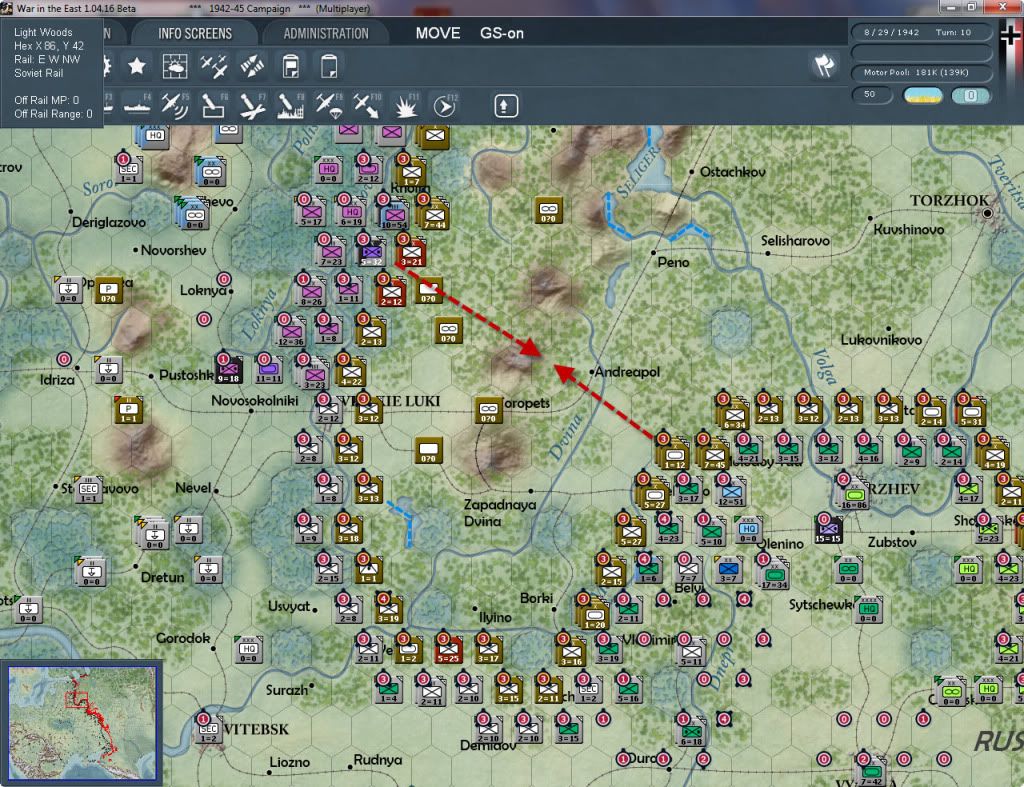Select the 7=42 unit at bottom edge
Viewport: 1024px width, 787px height.
(x=871, y=772)
